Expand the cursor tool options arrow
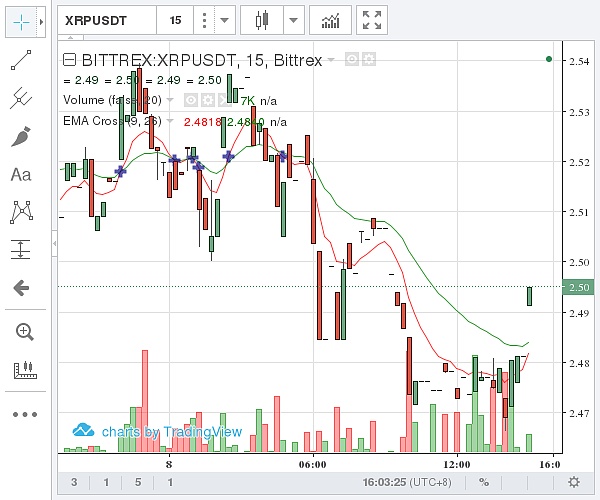 41,23
